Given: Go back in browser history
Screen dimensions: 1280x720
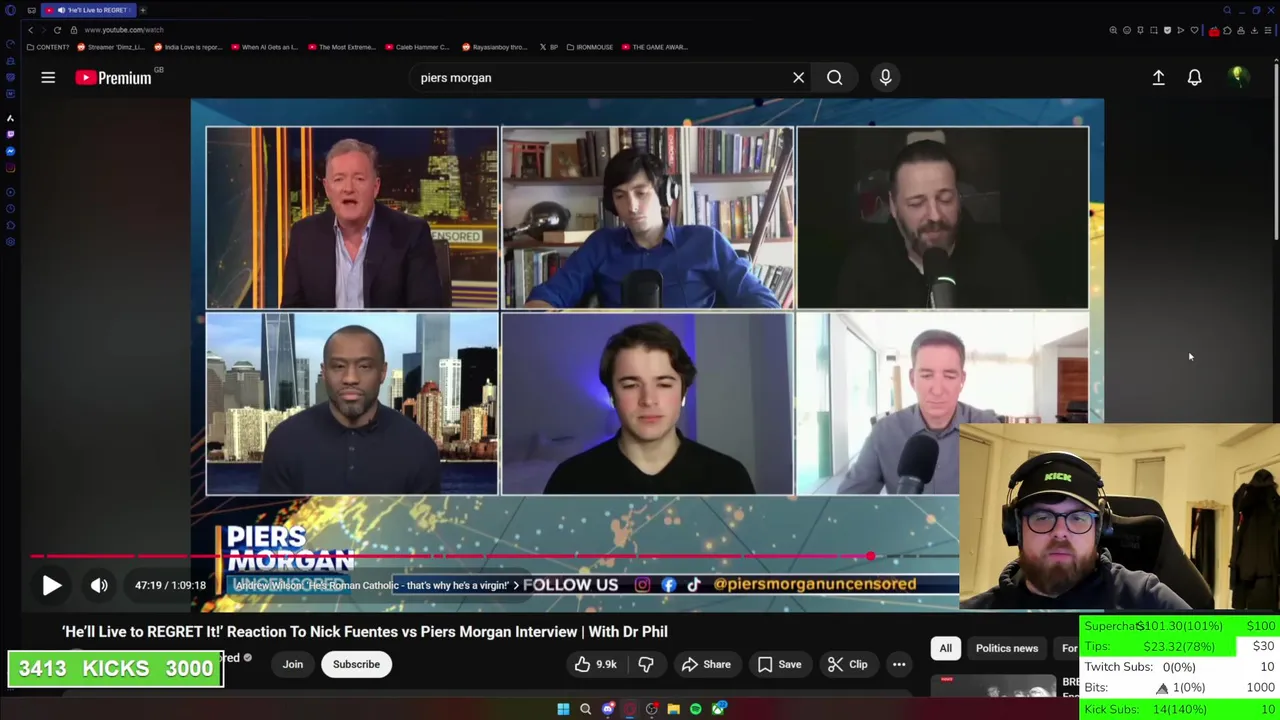Looking at the screenshot, I should click(x=30, y=30).
